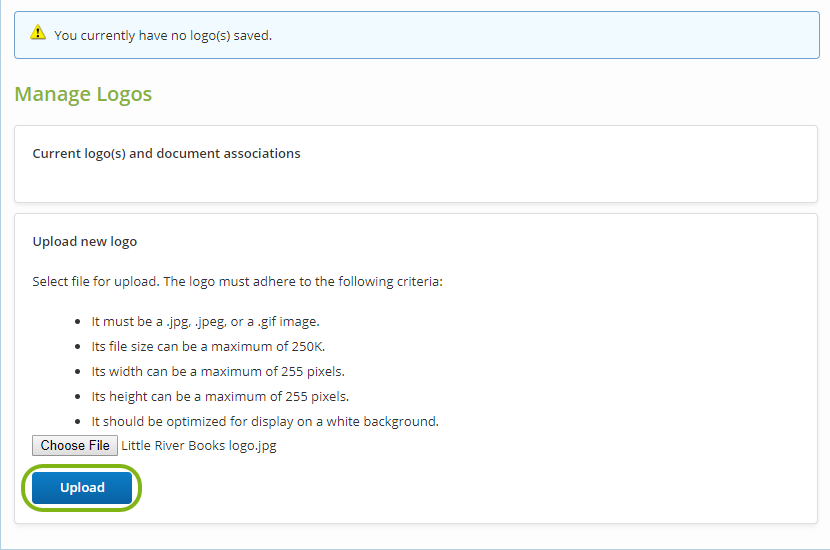Click bullet point before the width requirement

79,372
